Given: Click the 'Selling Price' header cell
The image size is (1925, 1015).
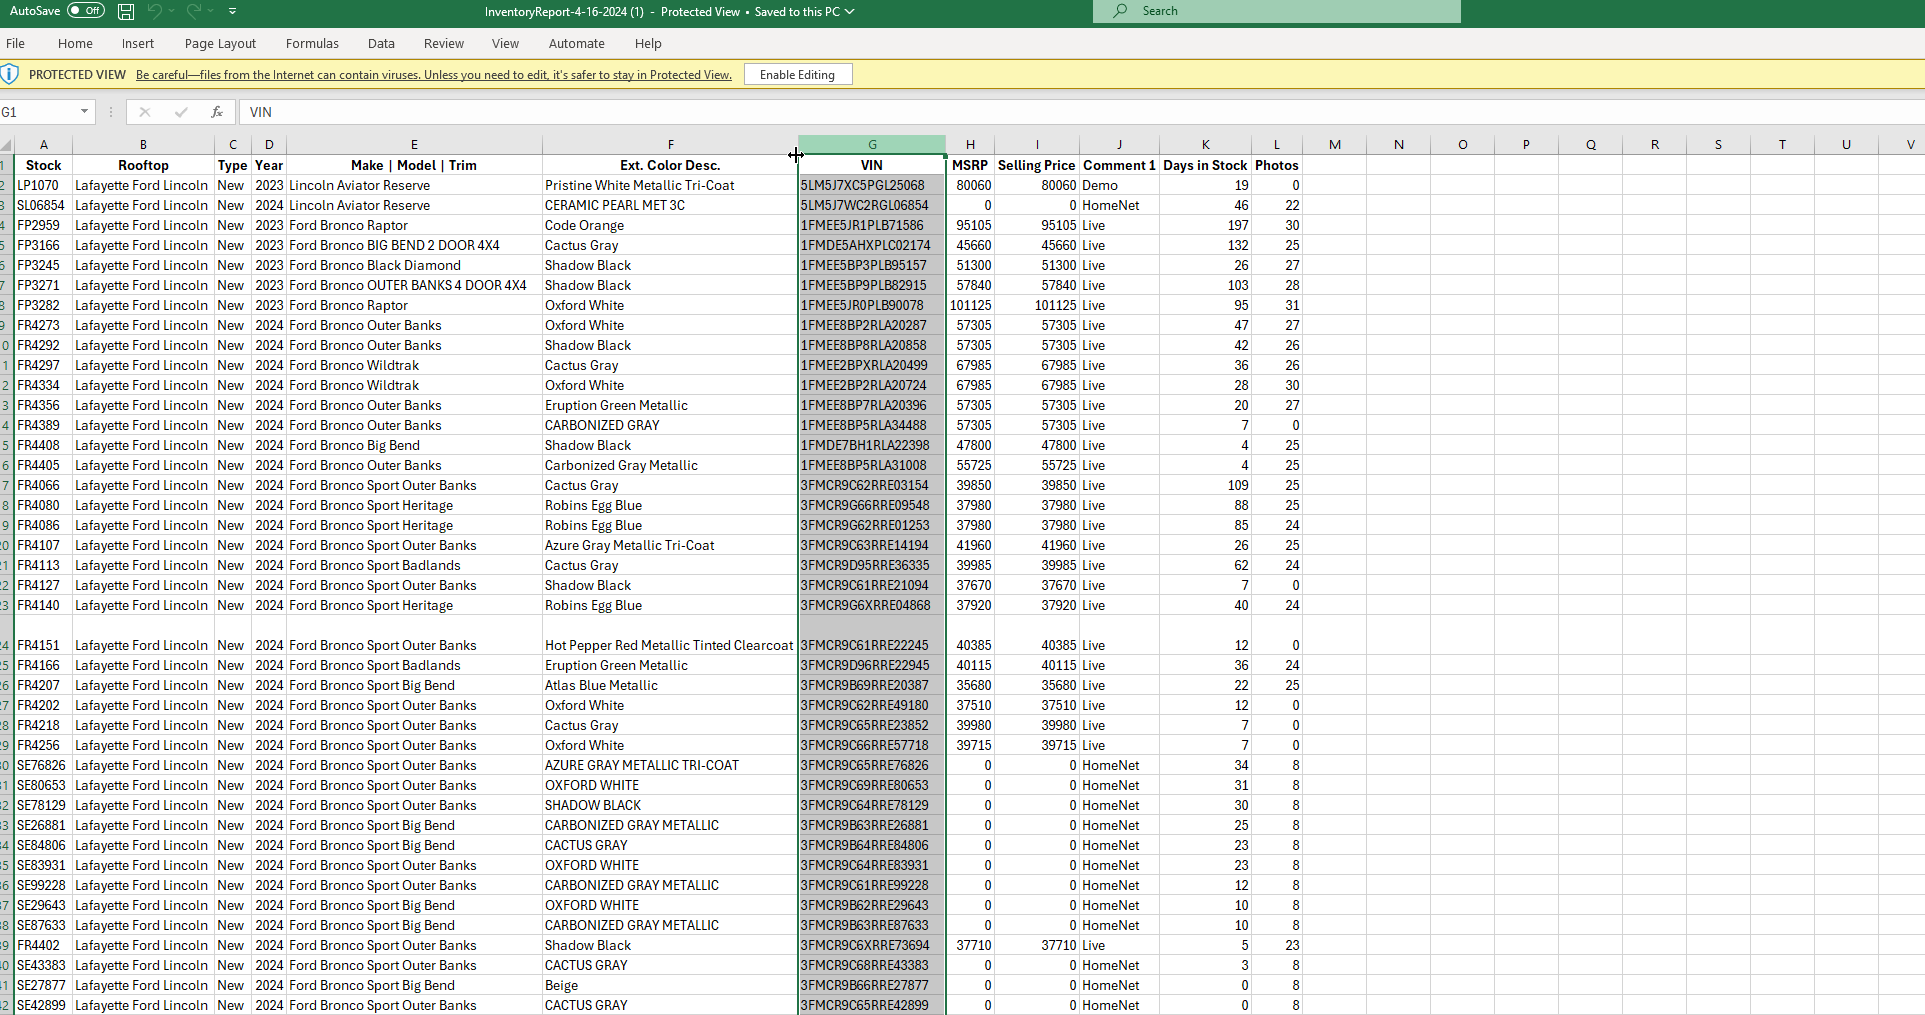Looking at the screenshot, I should point(1037,165).
